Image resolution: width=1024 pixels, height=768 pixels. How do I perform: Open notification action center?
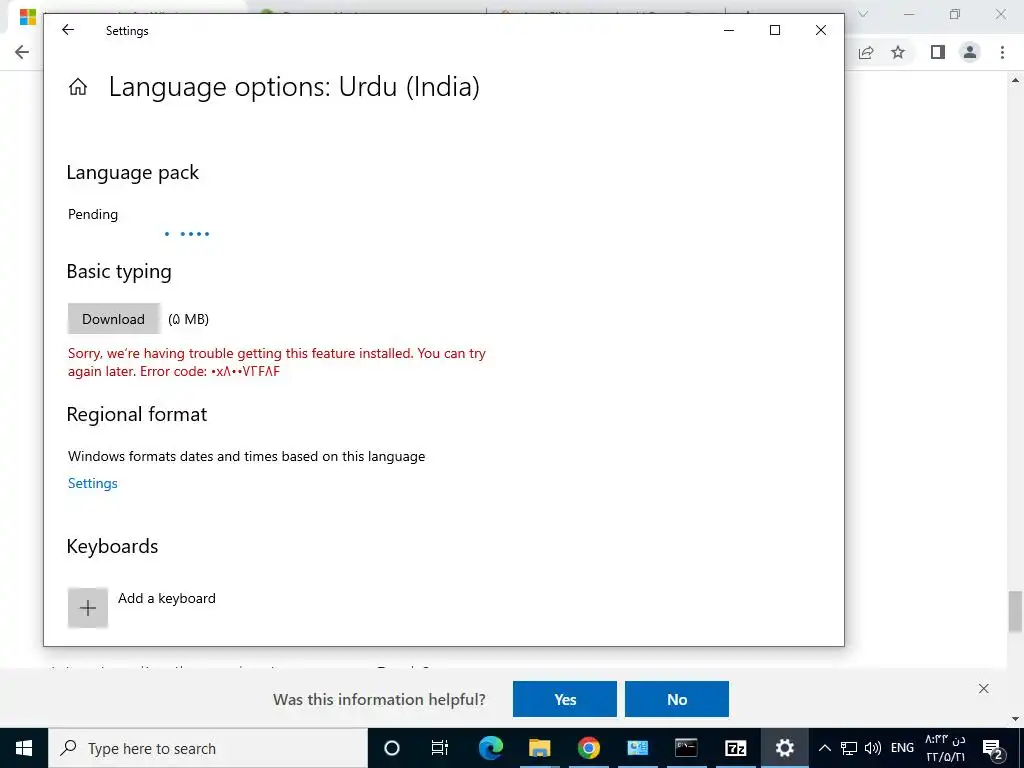[x=993, y=748]
